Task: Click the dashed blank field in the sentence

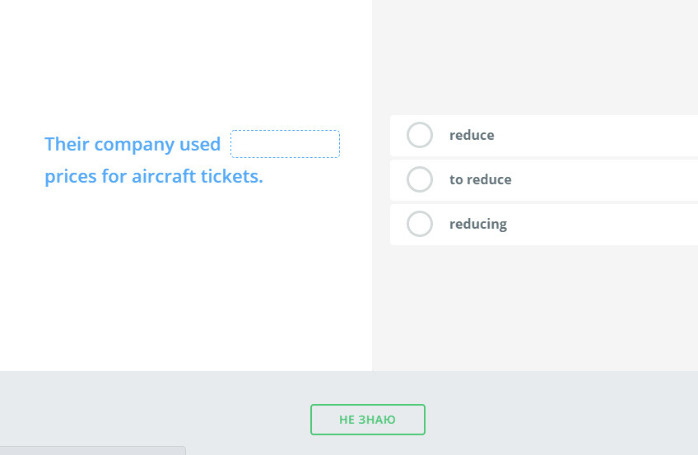Action: point(285,144)
